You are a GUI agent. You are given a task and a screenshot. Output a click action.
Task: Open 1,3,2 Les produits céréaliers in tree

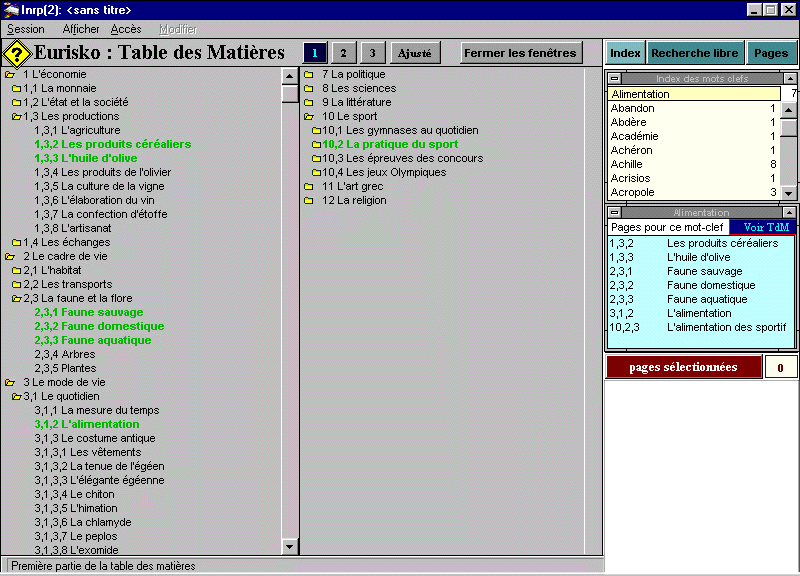point(113,144)
